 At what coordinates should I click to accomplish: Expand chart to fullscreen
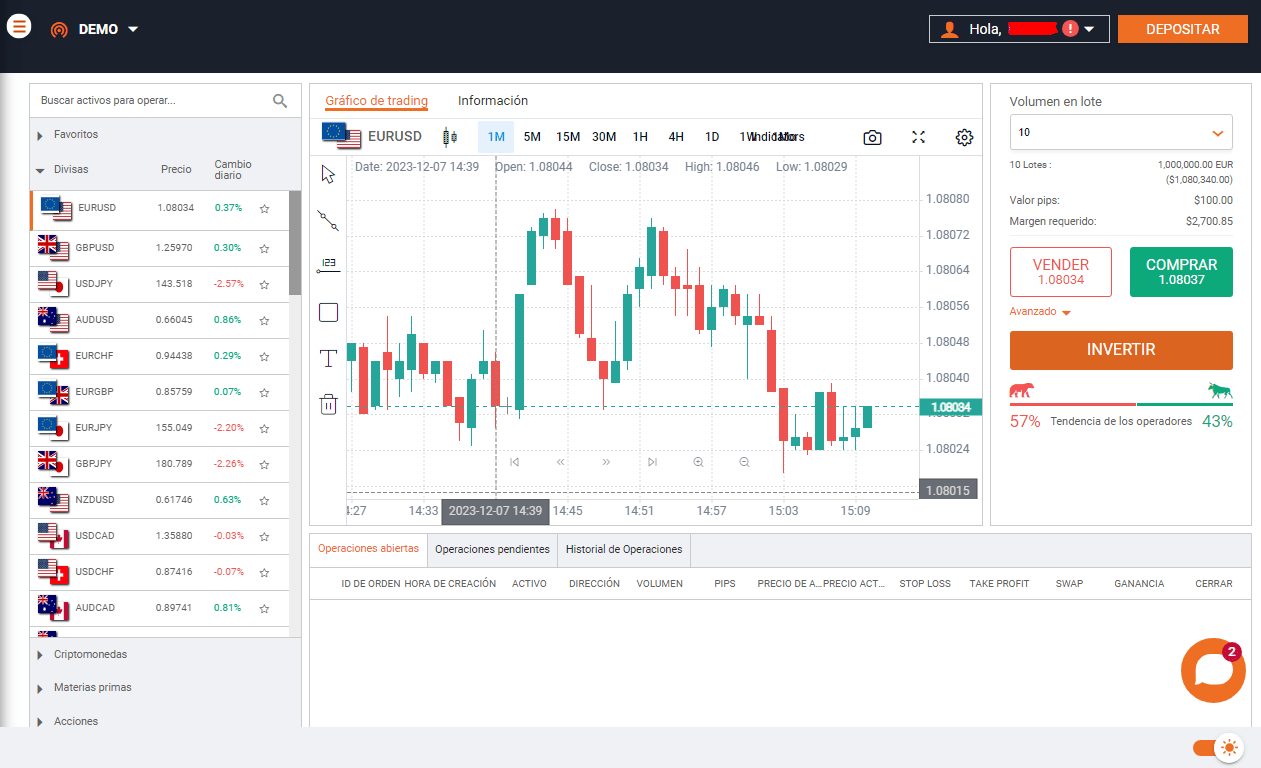(919, 137)
